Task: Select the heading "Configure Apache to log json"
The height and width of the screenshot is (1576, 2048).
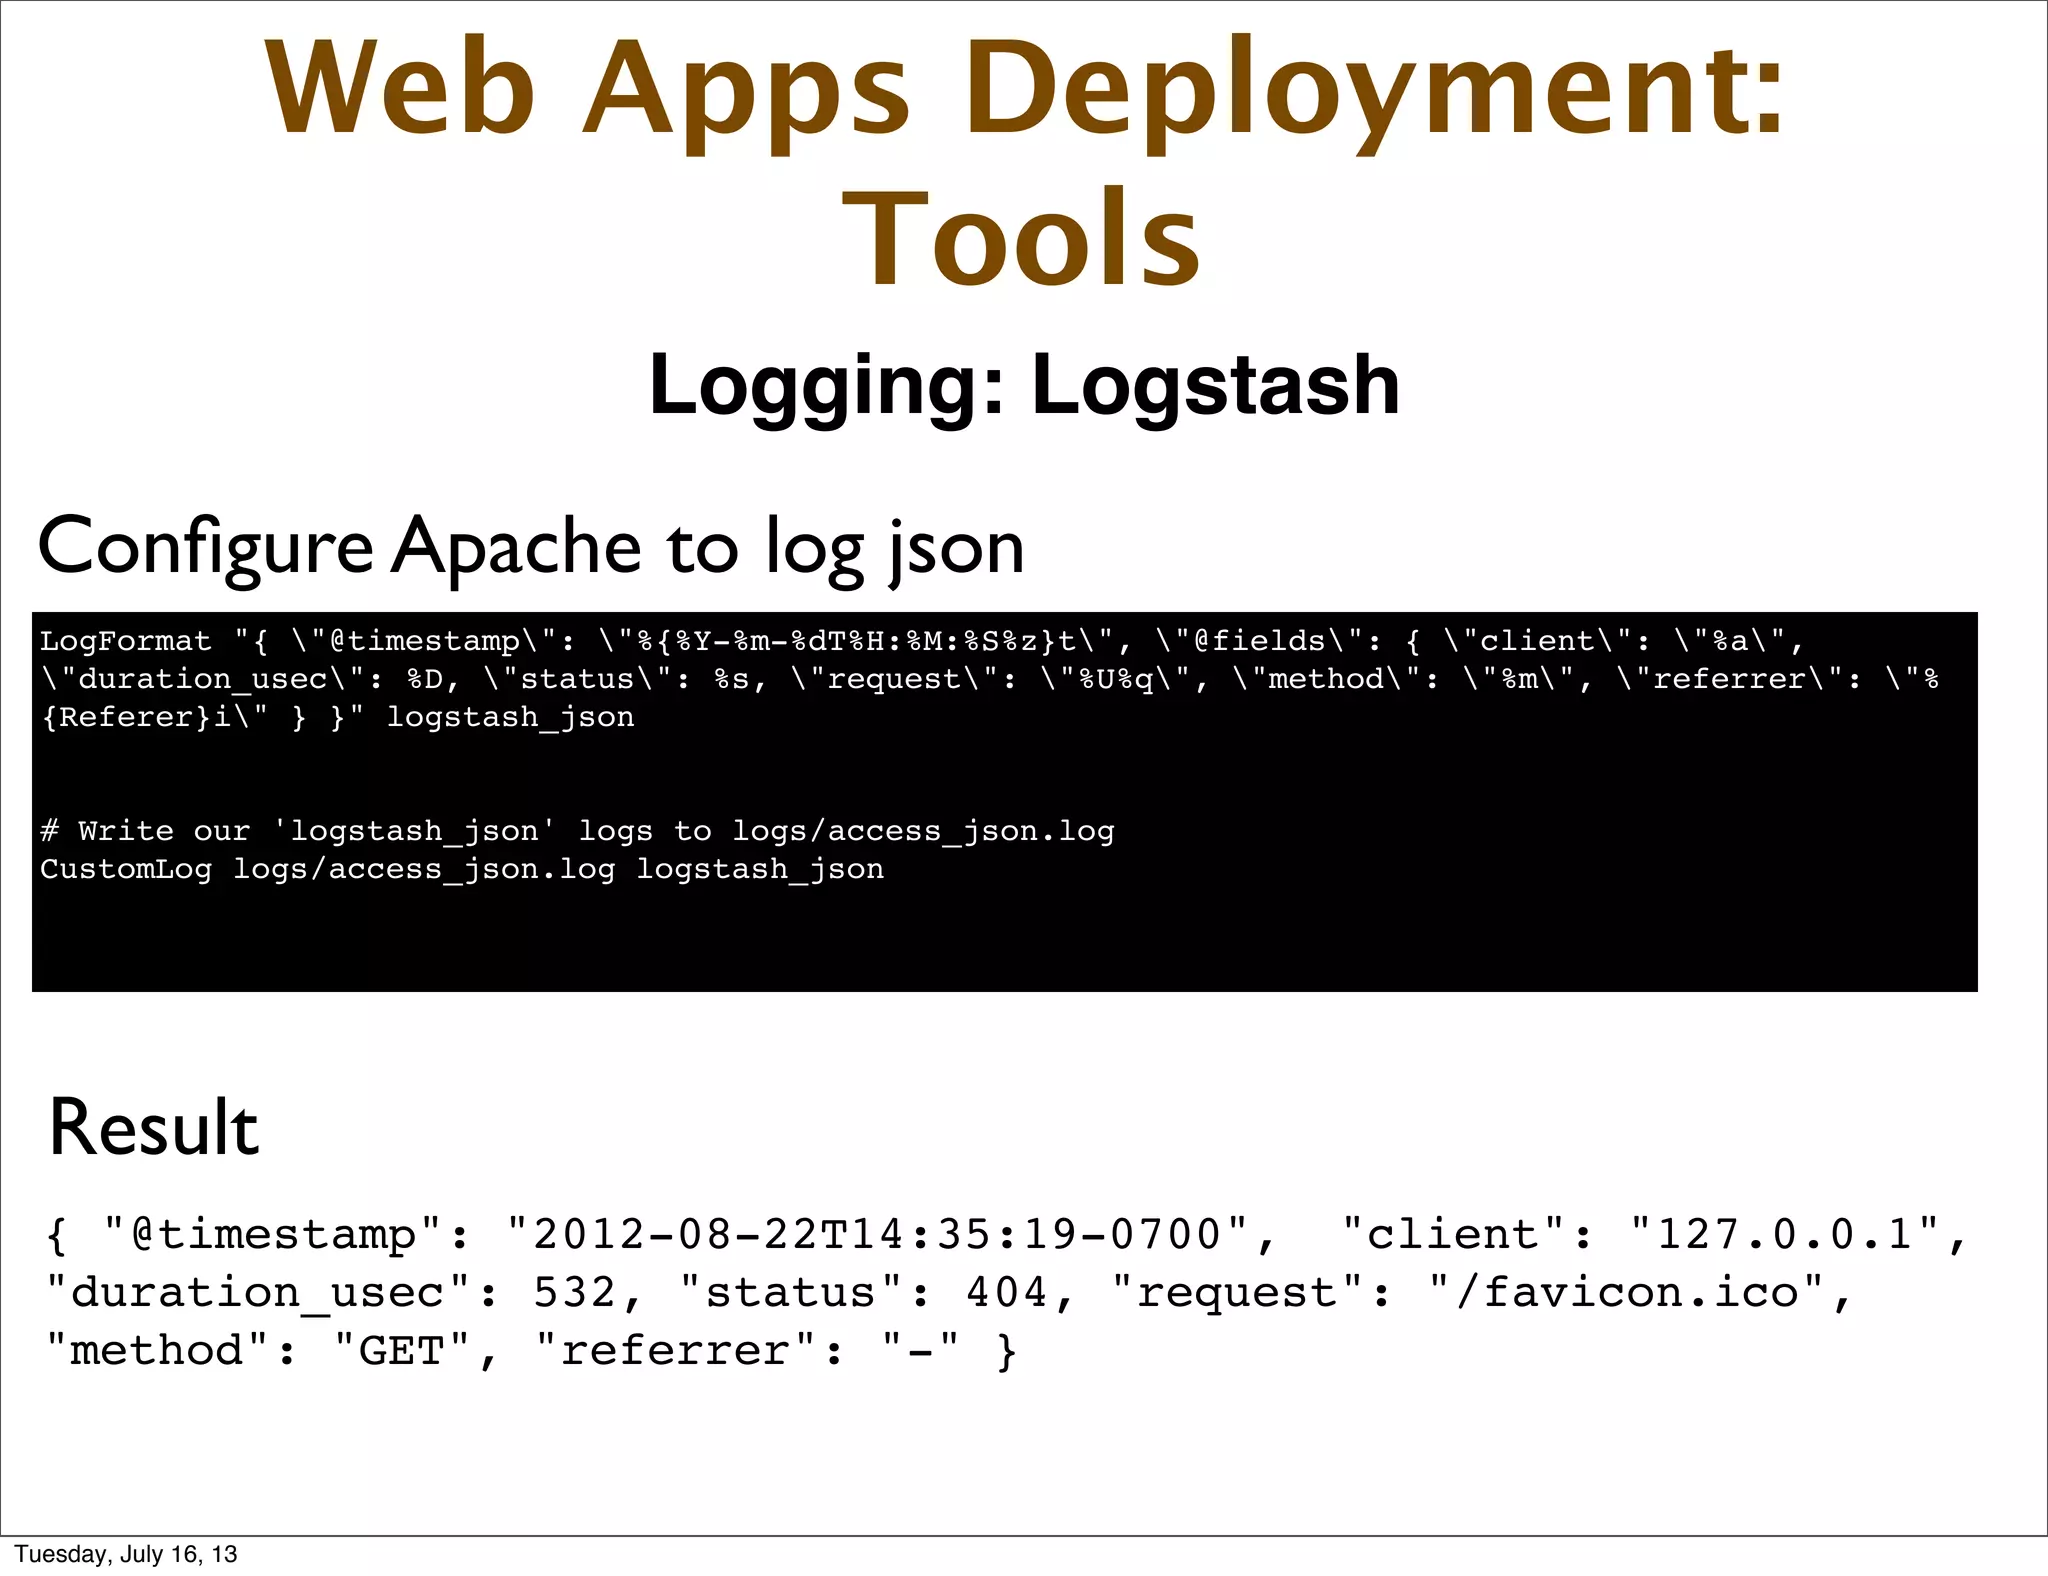Action: [531, 548]
